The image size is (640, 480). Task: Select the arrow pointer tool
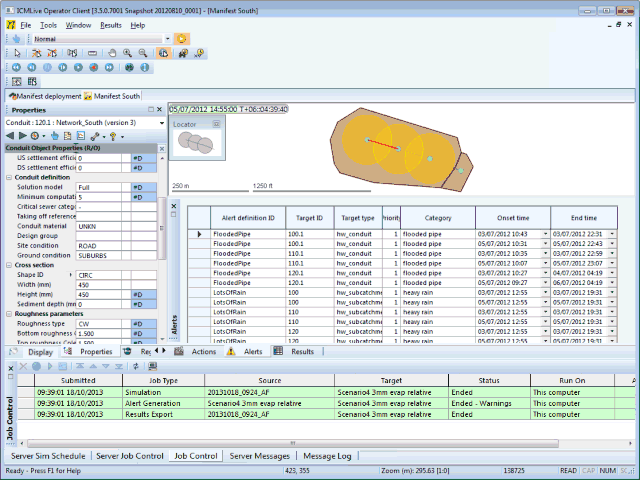coord(16,52)
